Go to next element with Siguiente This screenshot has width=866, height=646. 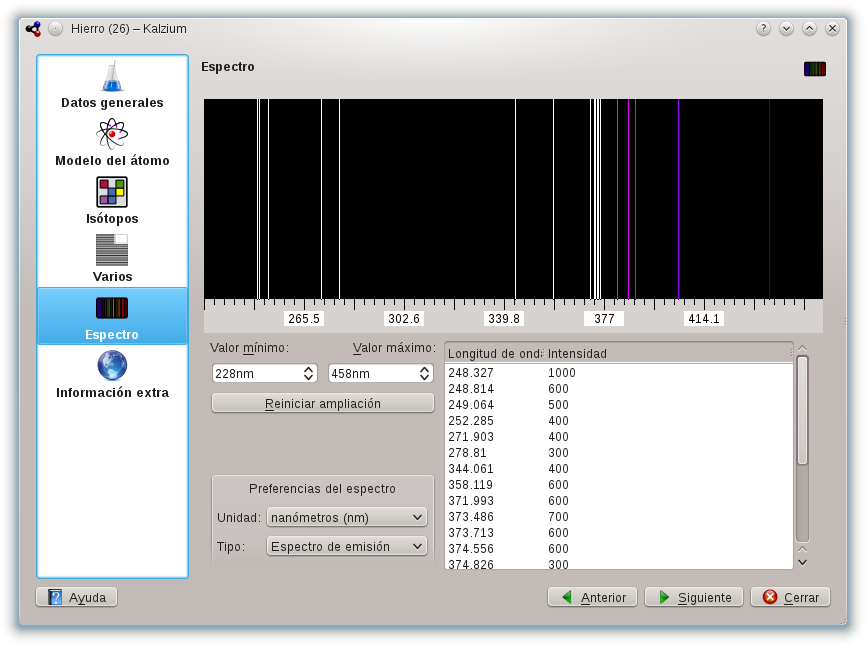694,597
